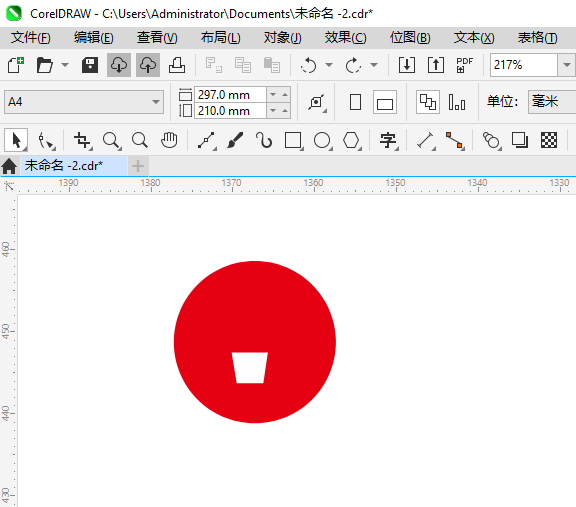
Task: Decrease page width with down stepper
Action: (x=273, y=95)
